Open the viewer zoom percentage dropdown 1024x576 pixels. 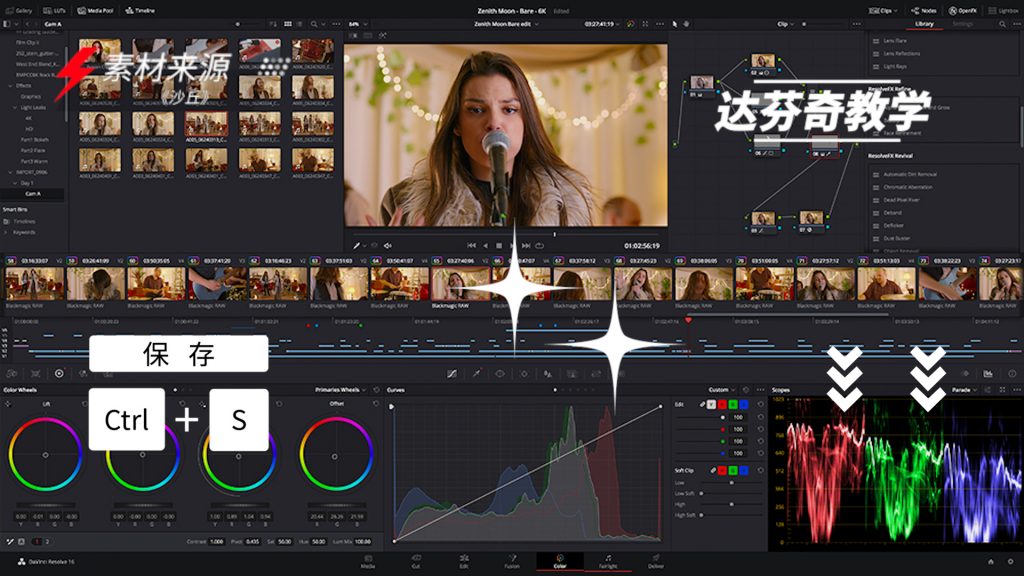tap(357, 24)
